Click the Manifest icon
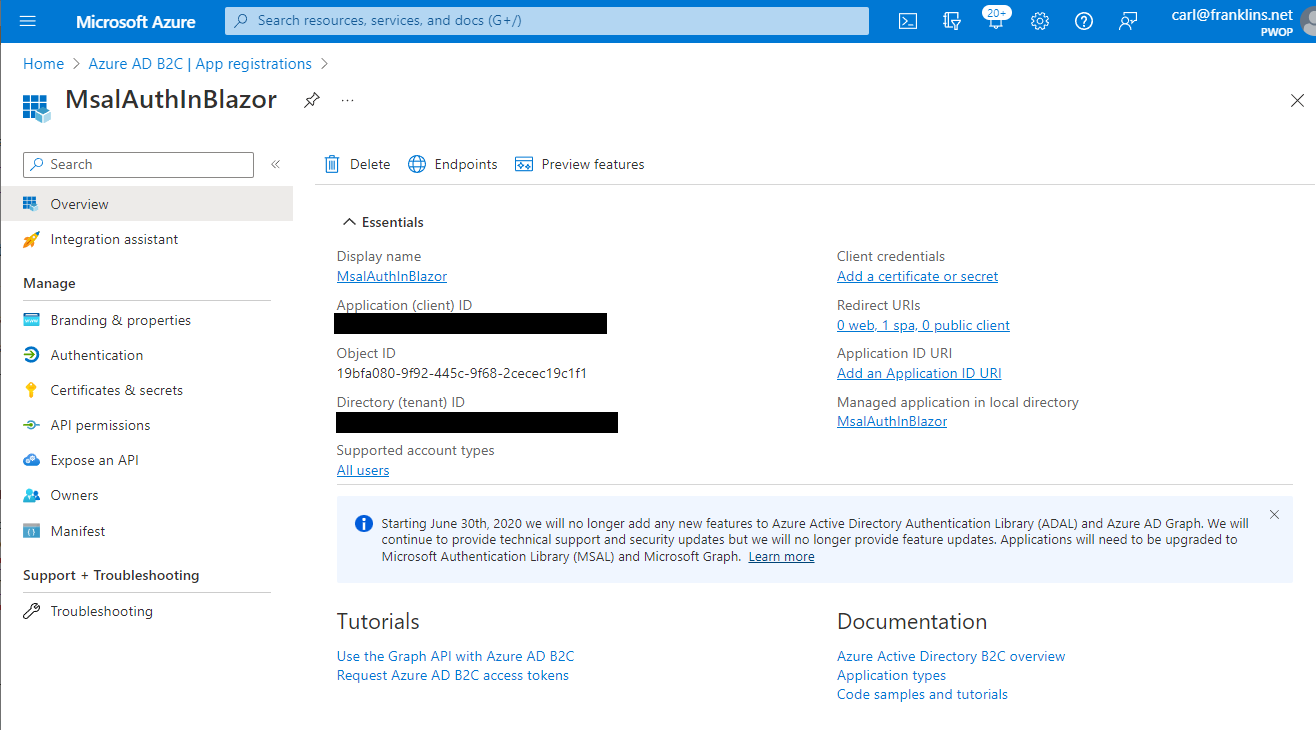Viewport: 1316px width, 730px height. [x=31, y=531]
